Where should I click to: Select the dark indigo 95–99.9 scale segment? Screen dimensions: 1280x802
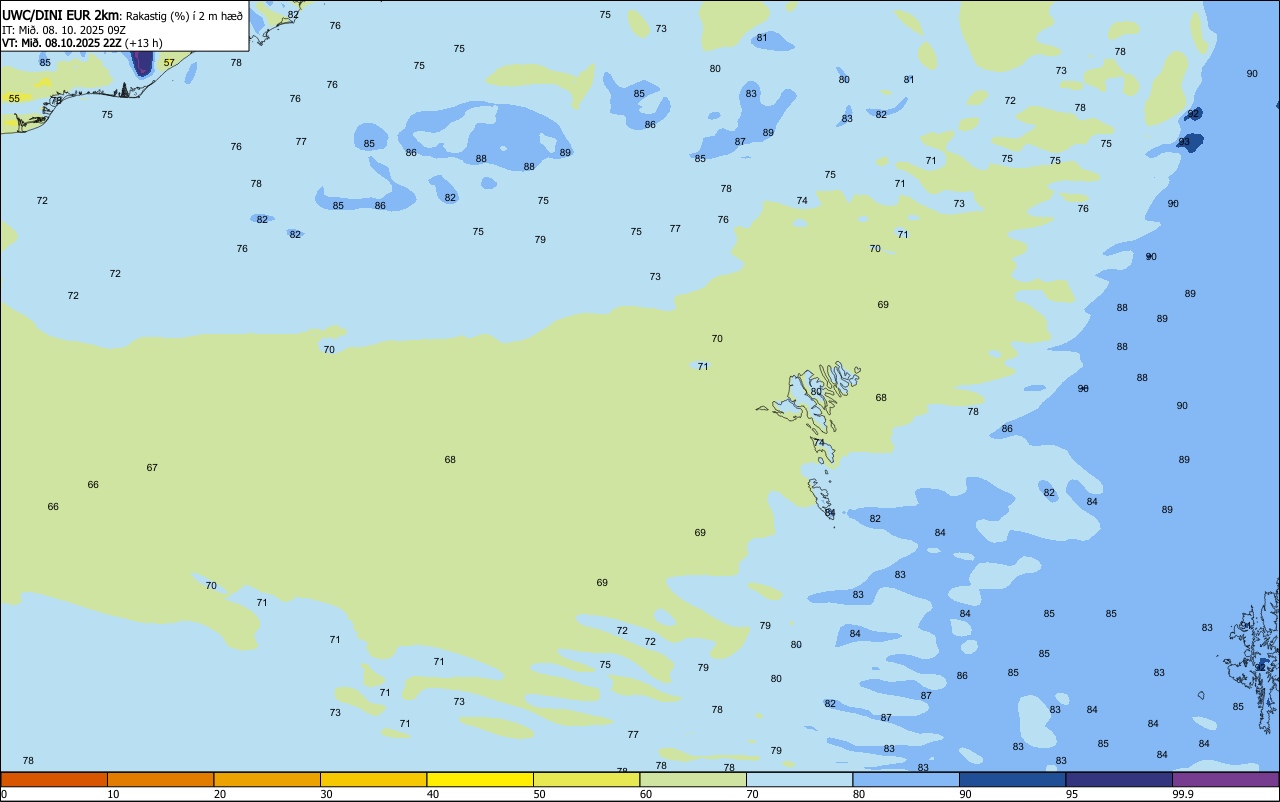click(1119, 779)
